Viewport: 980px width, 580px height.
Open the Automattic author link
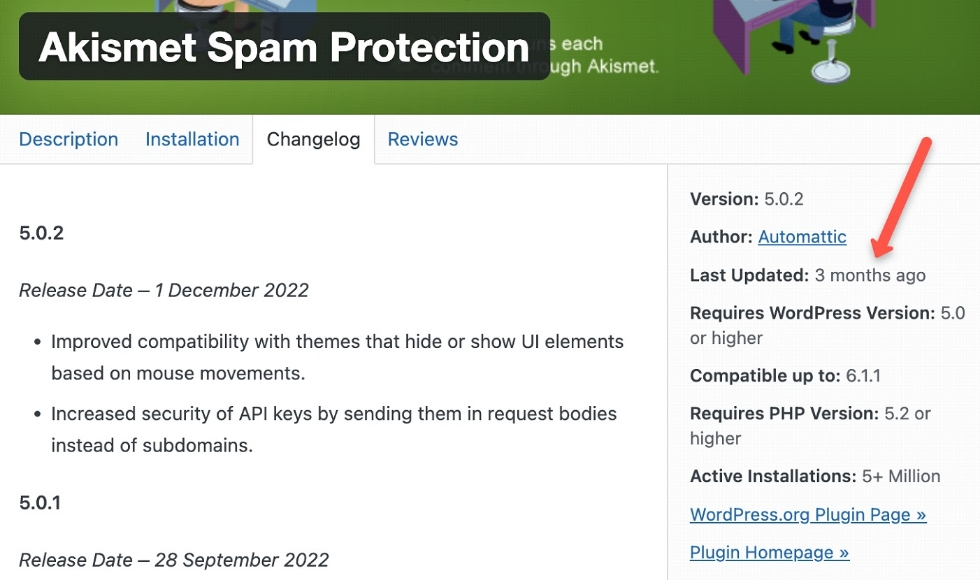[x=802, y=237]
